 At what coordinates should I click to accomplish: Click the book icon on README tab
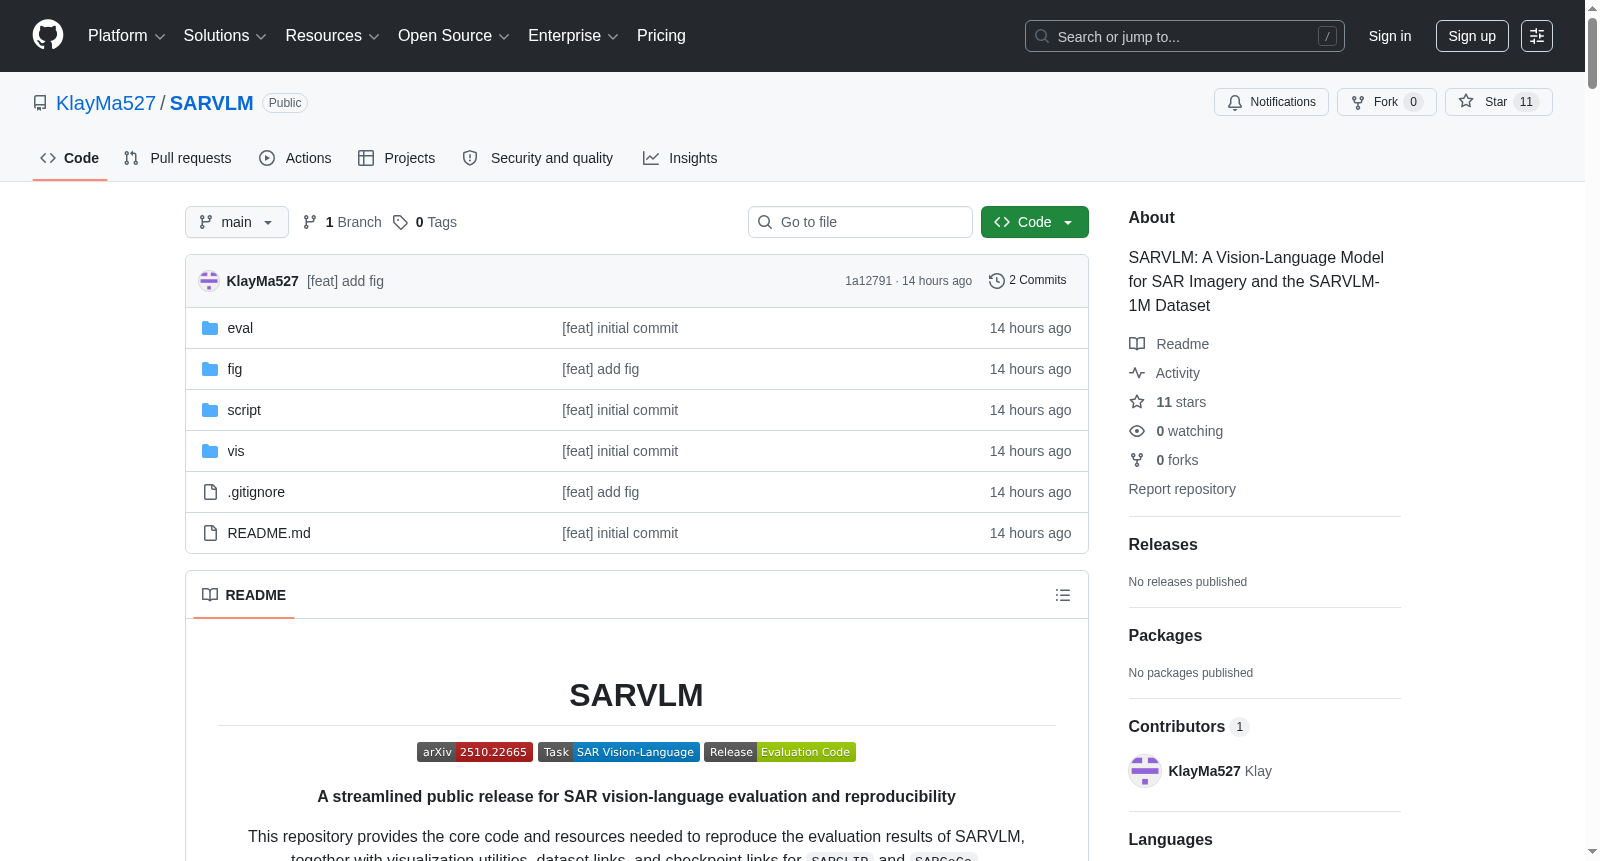(x=210, y=595)
